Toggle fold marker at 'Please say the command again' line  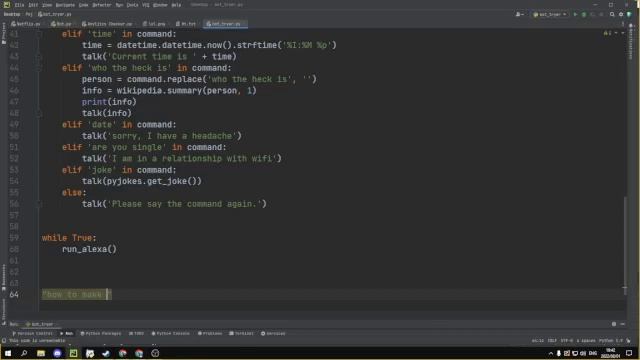pos(40,204)
